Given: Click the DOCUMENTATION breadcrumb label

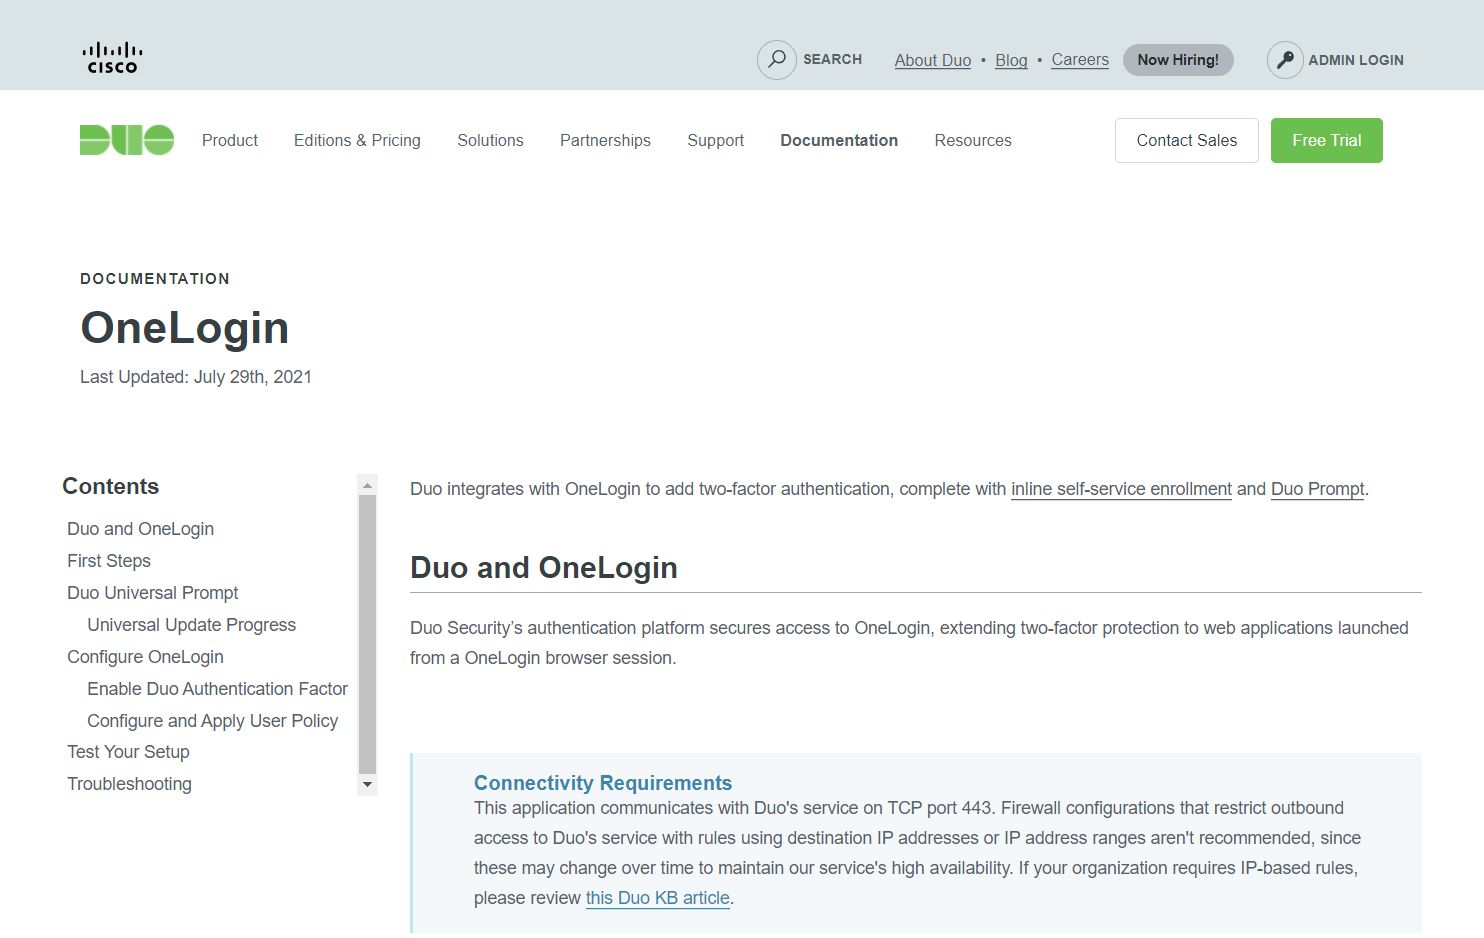Looking at the screenshot, I should (155, 279).
